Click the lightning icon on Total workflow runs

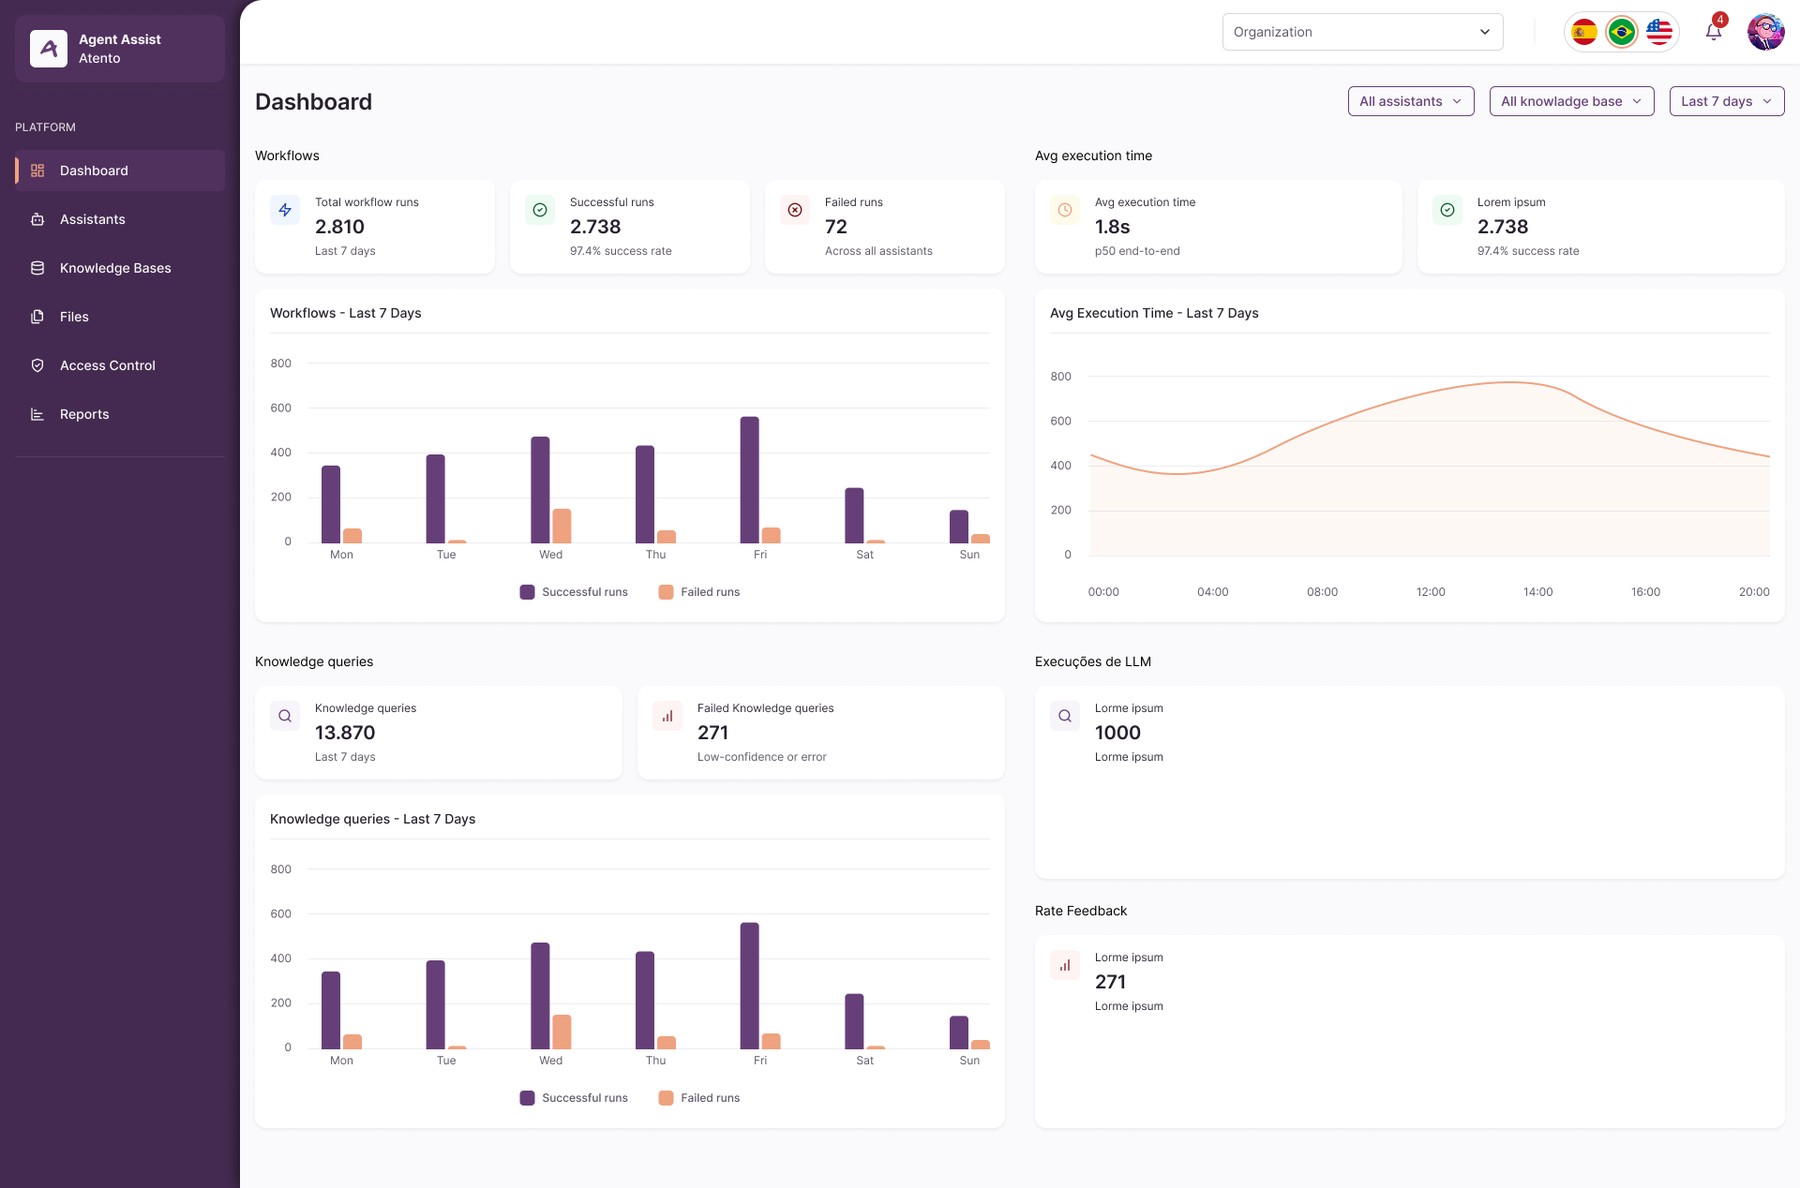point(285,210)
